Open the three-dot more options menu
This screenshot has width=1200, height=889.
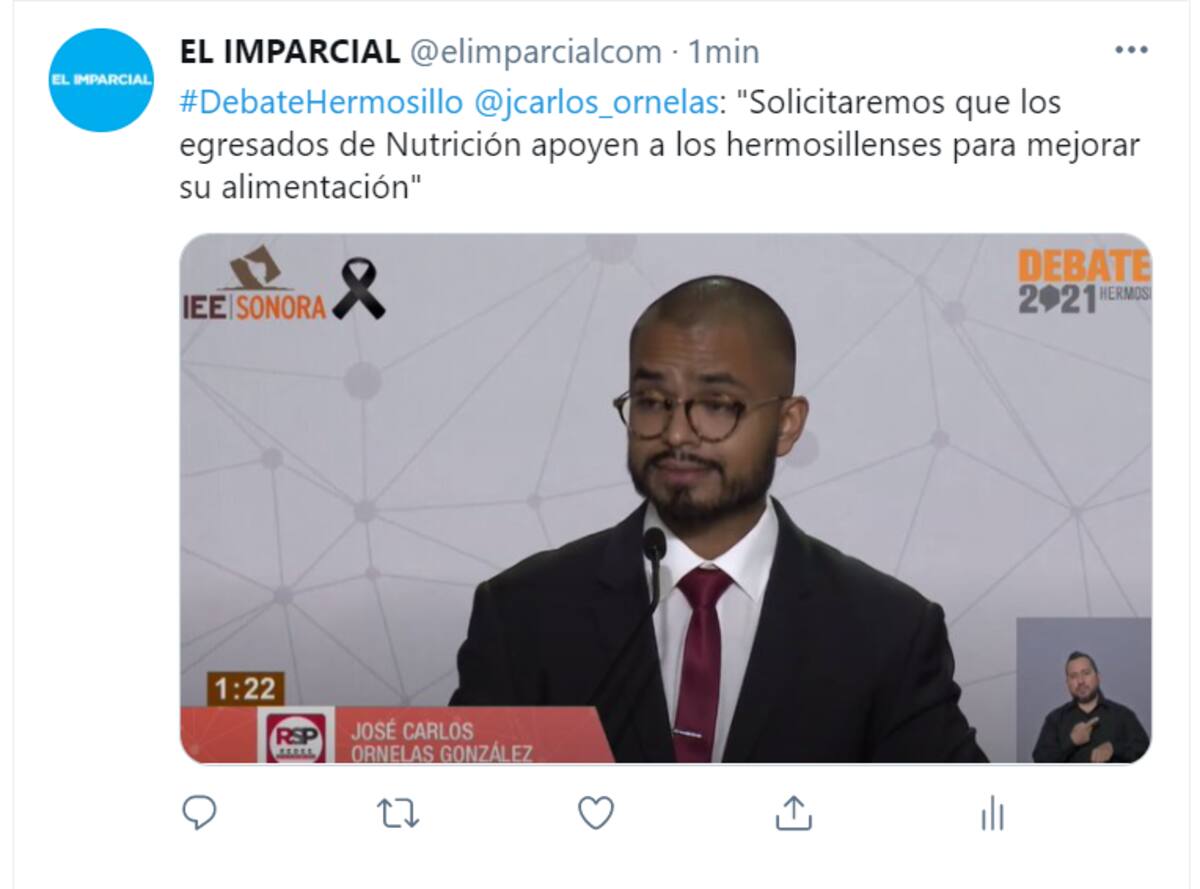tap(1131, 50)
